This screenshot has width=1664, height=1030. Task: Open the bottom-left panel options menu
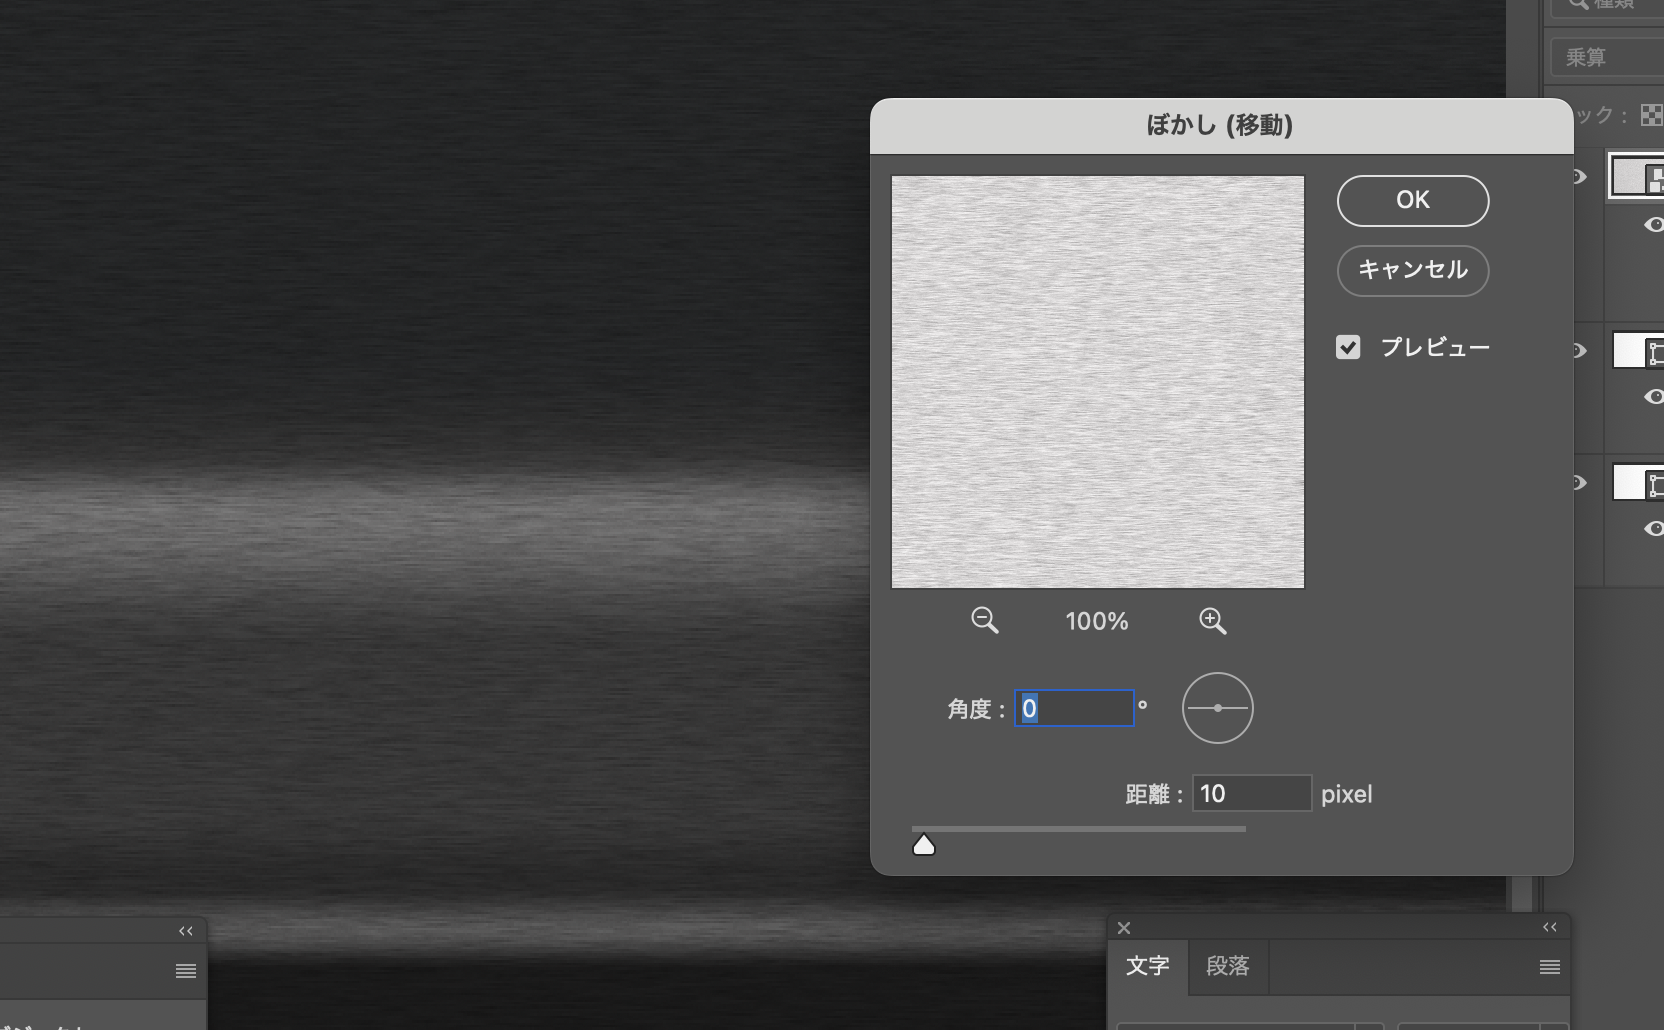click(x=186, y=971)
